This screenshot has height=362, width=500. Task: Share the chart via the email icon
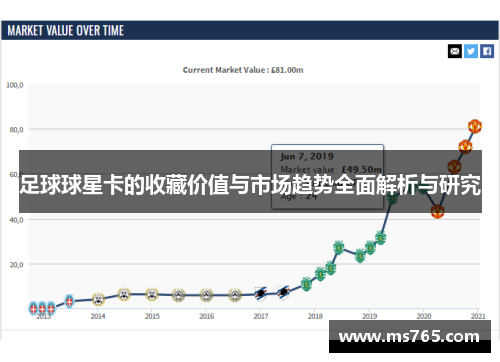[455, 51]
